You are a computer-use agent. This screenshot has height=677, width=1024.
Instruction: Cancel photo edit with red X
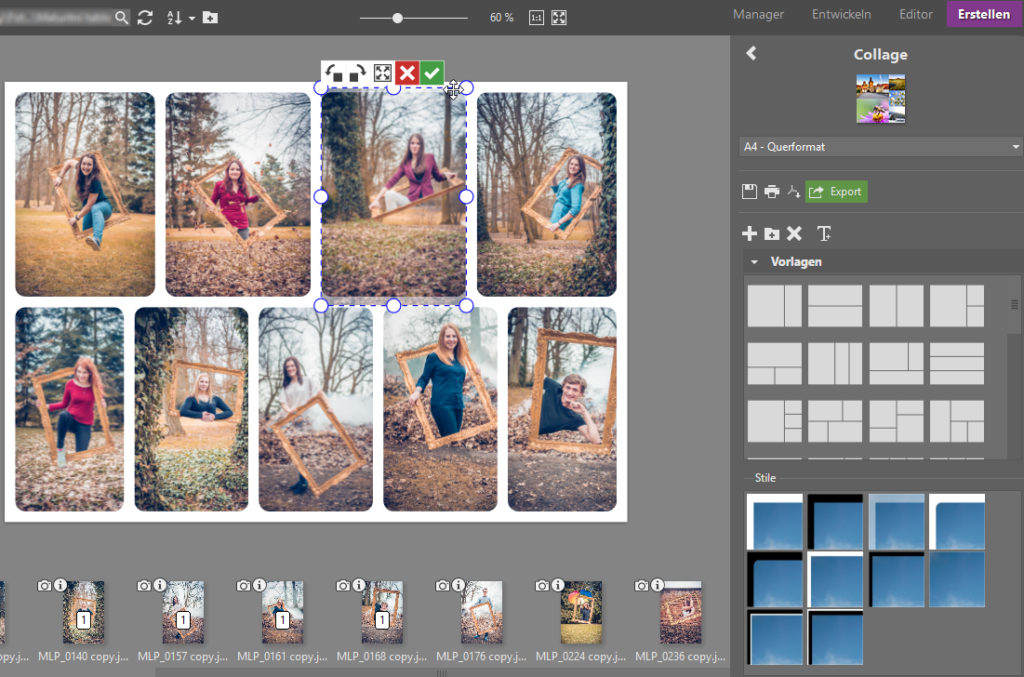click(x=407, y=72)
